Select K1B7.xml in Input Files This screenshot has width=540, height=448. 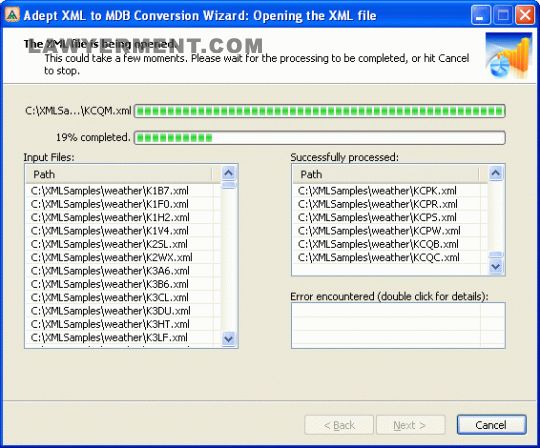click(110, 191)
